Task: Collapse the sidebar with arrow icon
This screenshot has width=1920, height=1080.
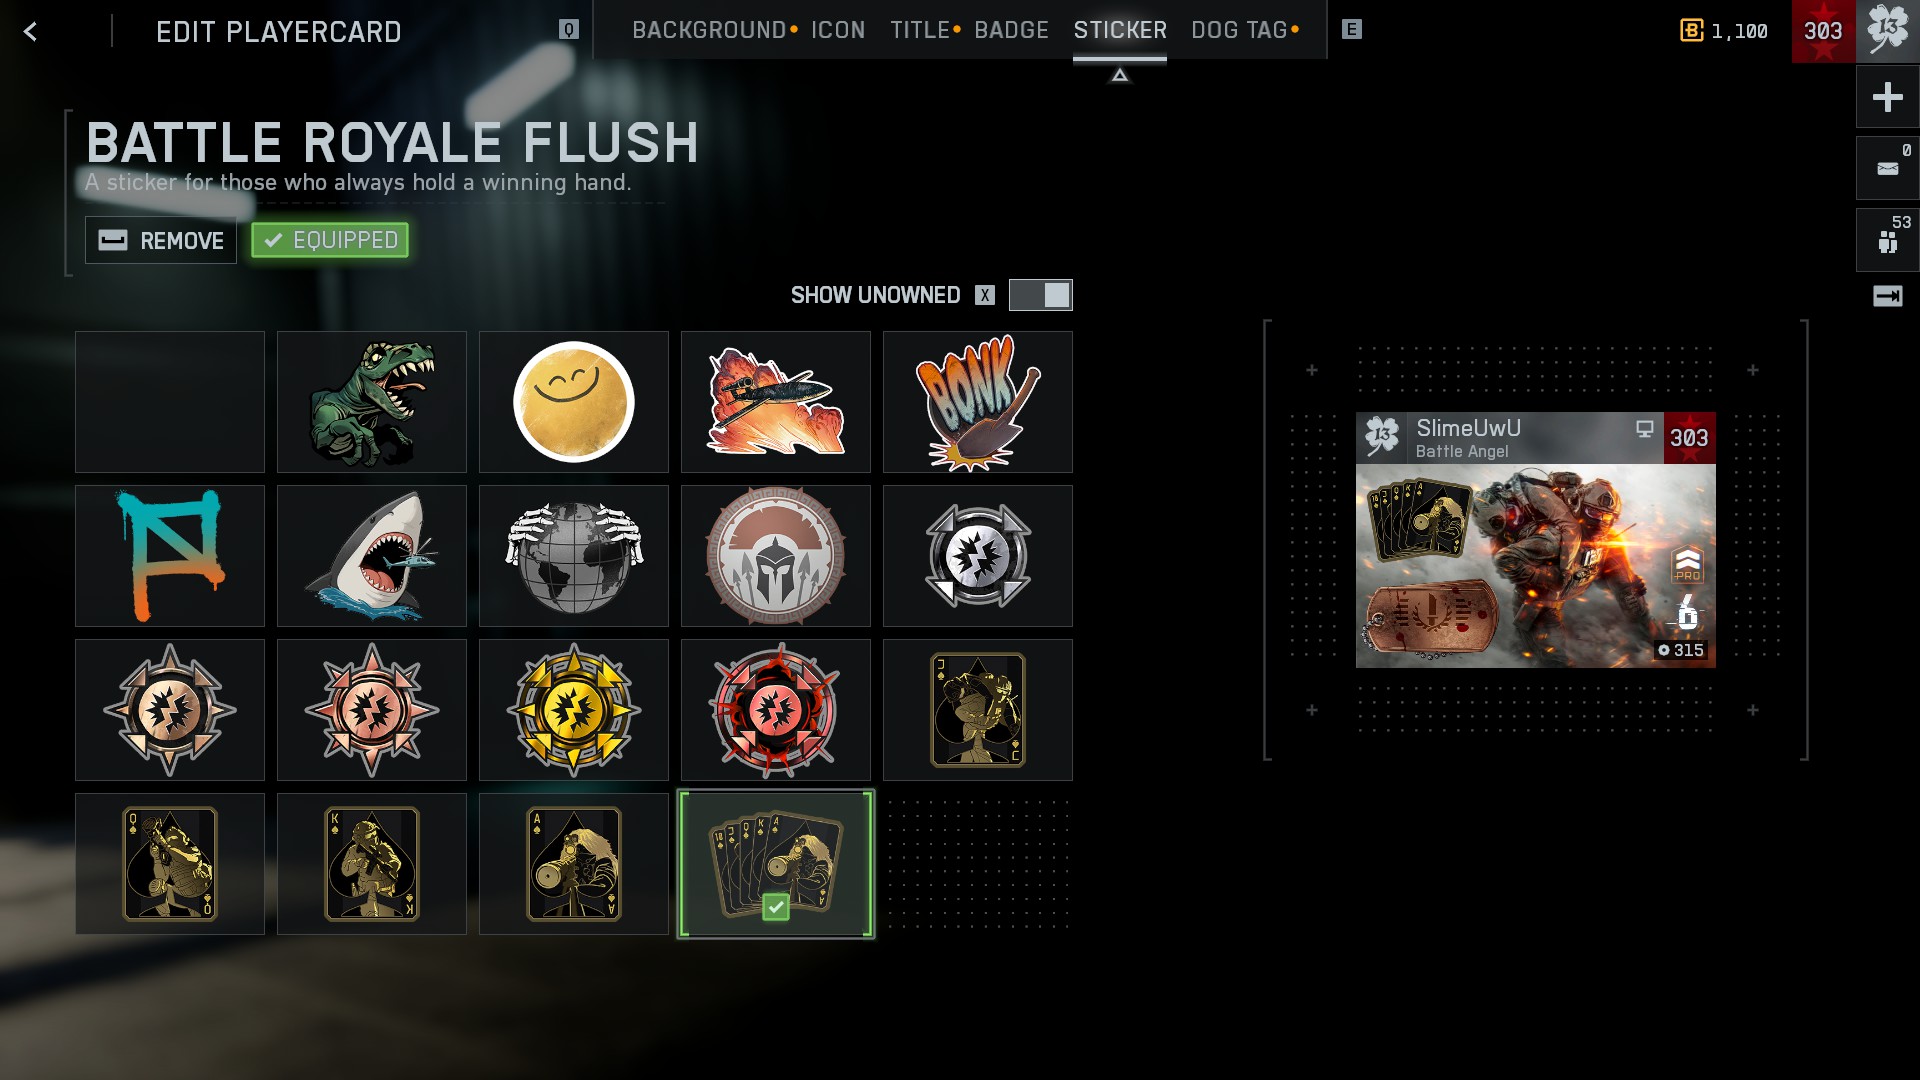Action: tap(1888, 296)
